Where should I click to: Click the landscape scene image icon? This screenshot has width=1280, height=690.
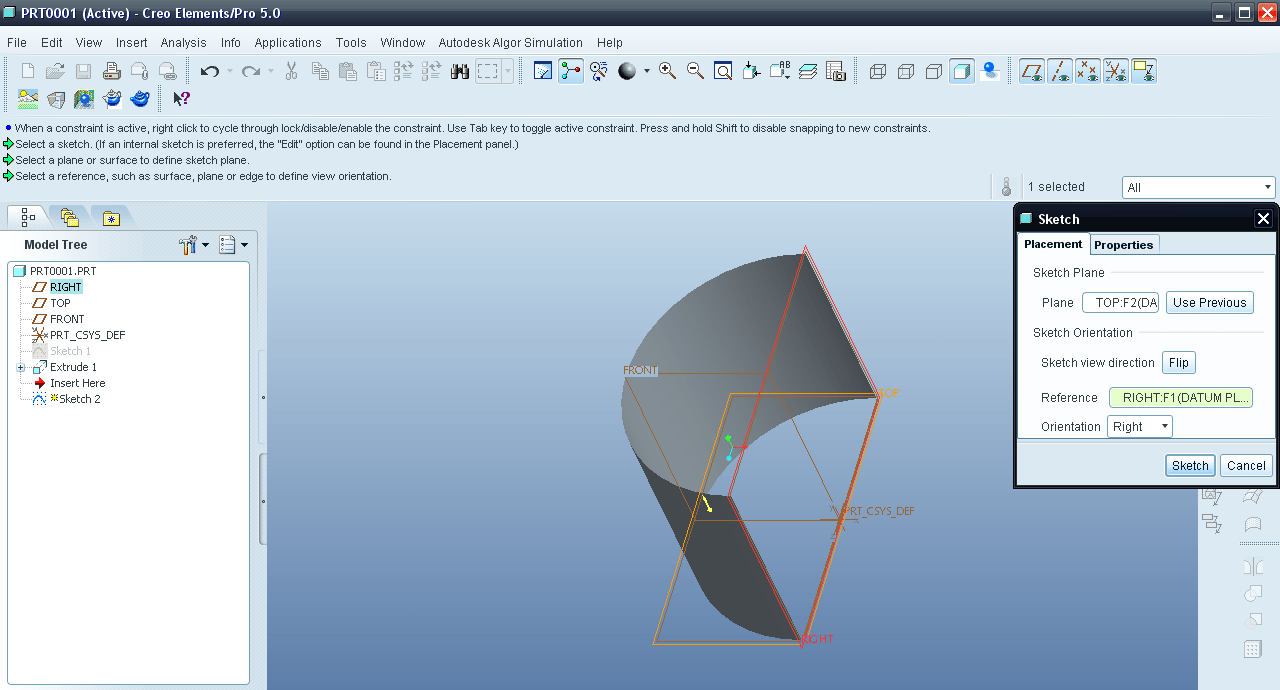click(28, 99)
